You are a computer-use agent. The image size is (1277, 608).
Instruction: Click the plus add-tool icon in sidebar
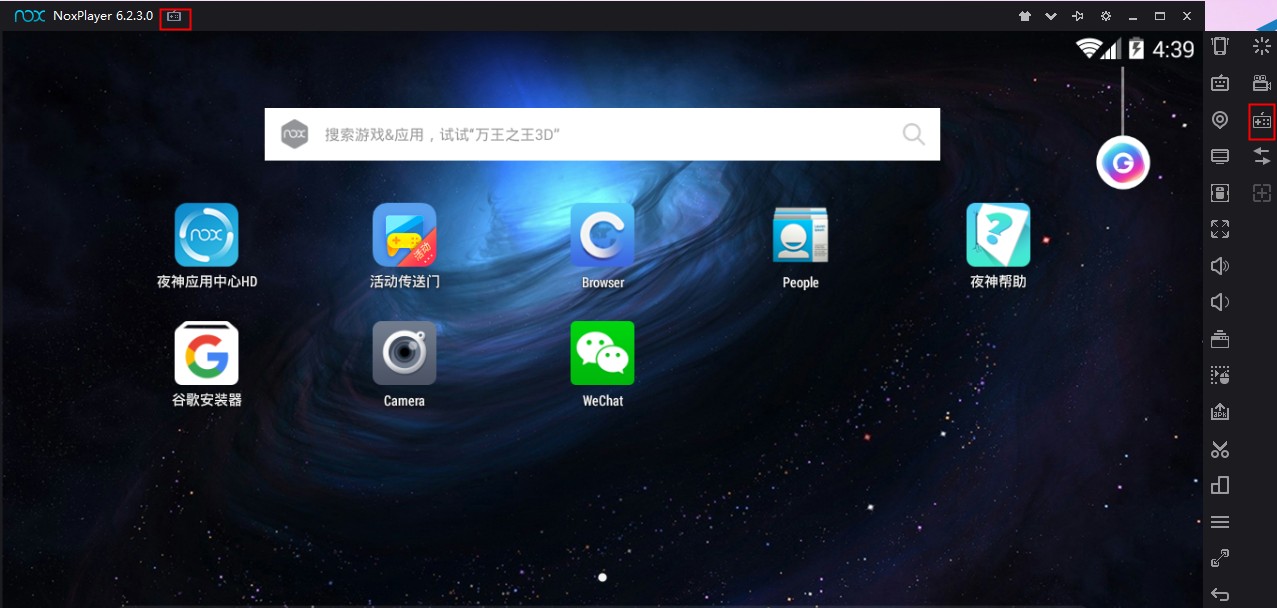pyautogui.click(x=1262, y=193)
